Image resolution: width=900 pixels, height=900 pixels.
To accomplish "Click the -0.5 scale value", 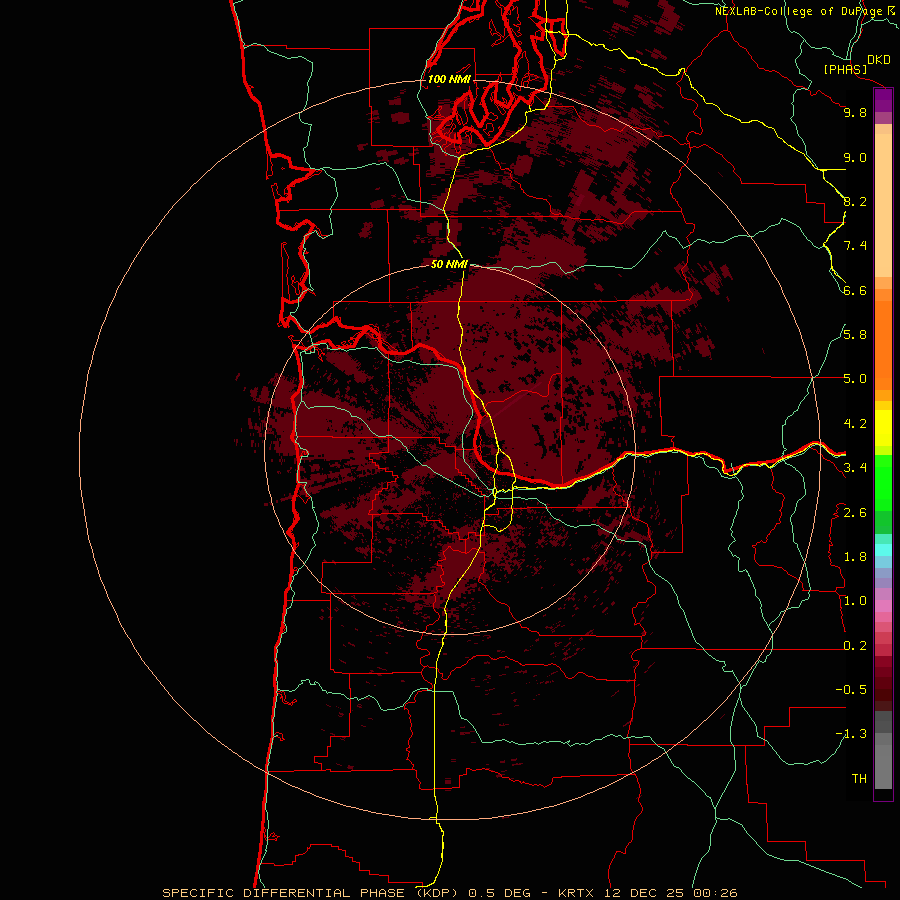I will tap(851, 690).
